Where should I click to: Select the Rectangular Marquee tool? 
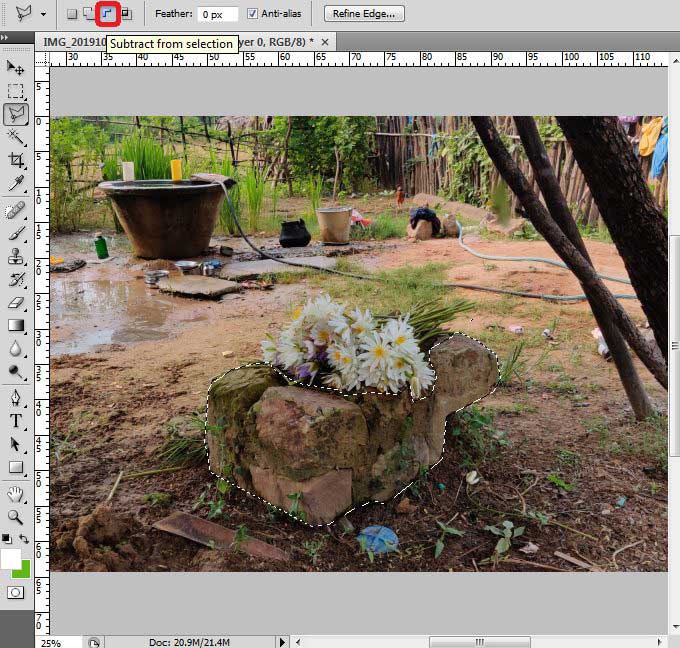16,91
